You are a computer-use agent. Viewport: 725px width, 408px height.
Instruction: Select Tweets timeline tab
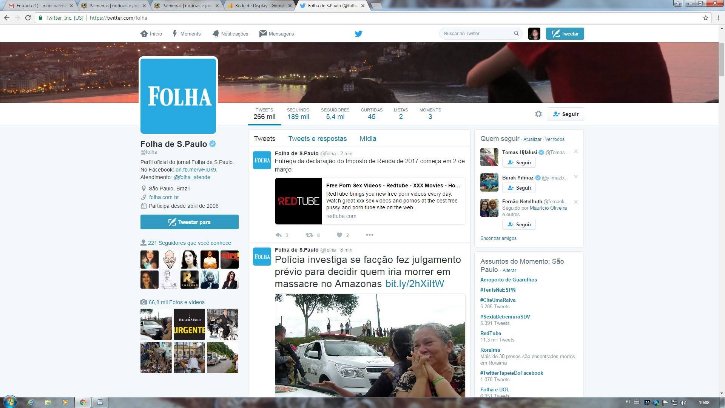click(264, 138)
